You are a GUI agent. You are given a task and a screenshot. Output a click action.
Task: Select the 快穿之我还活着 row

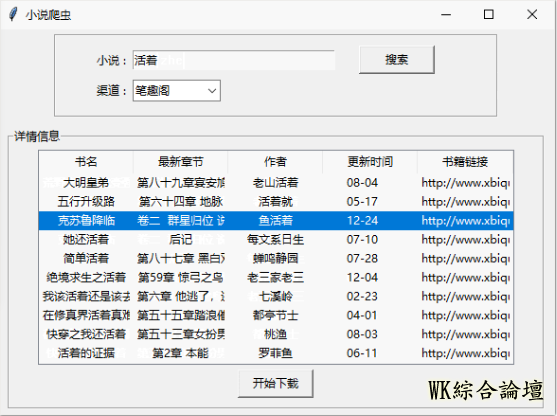point(276,334)
